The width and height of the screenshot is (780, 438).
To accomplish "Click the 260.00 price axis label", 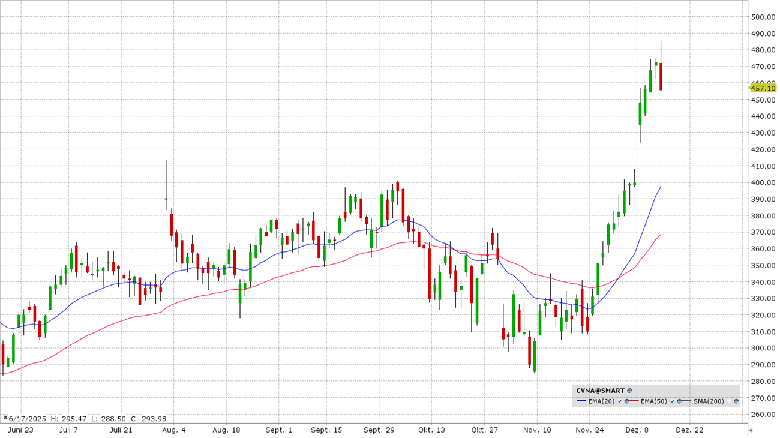I will (764, 414).
